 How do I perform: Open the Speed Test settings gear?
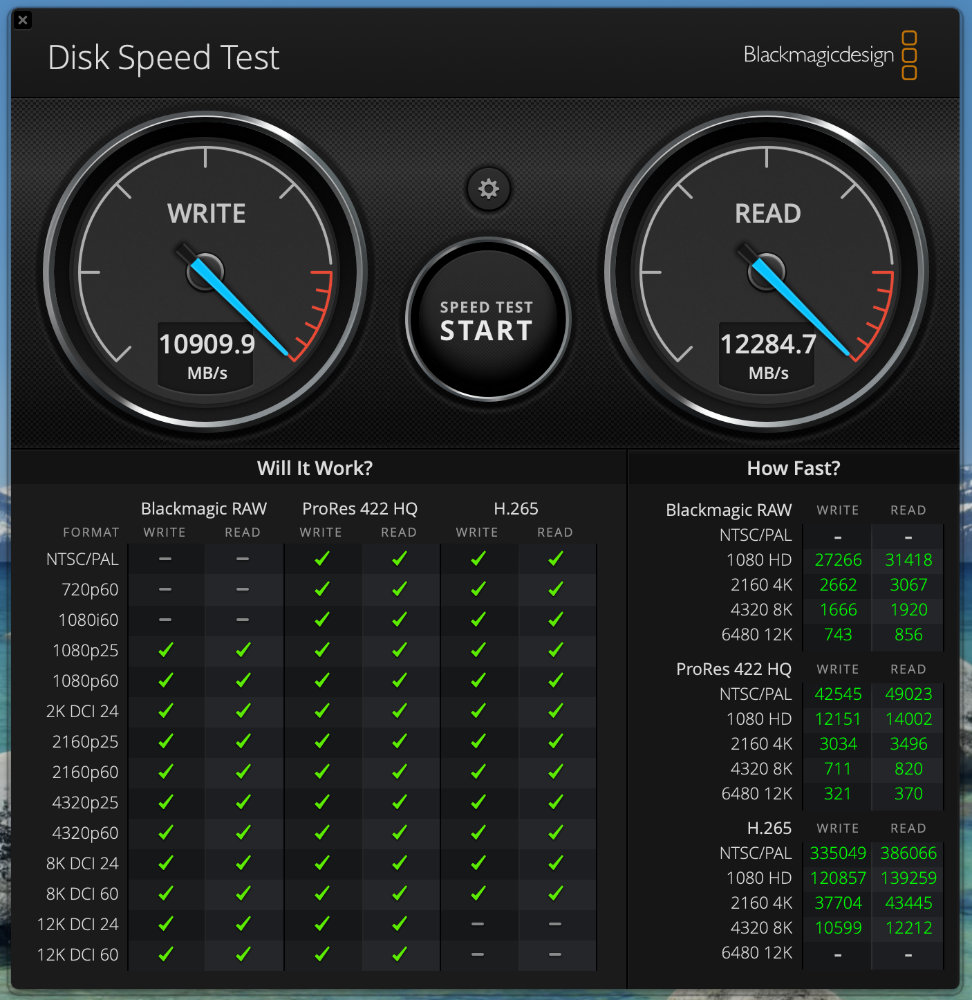point(488,189)
